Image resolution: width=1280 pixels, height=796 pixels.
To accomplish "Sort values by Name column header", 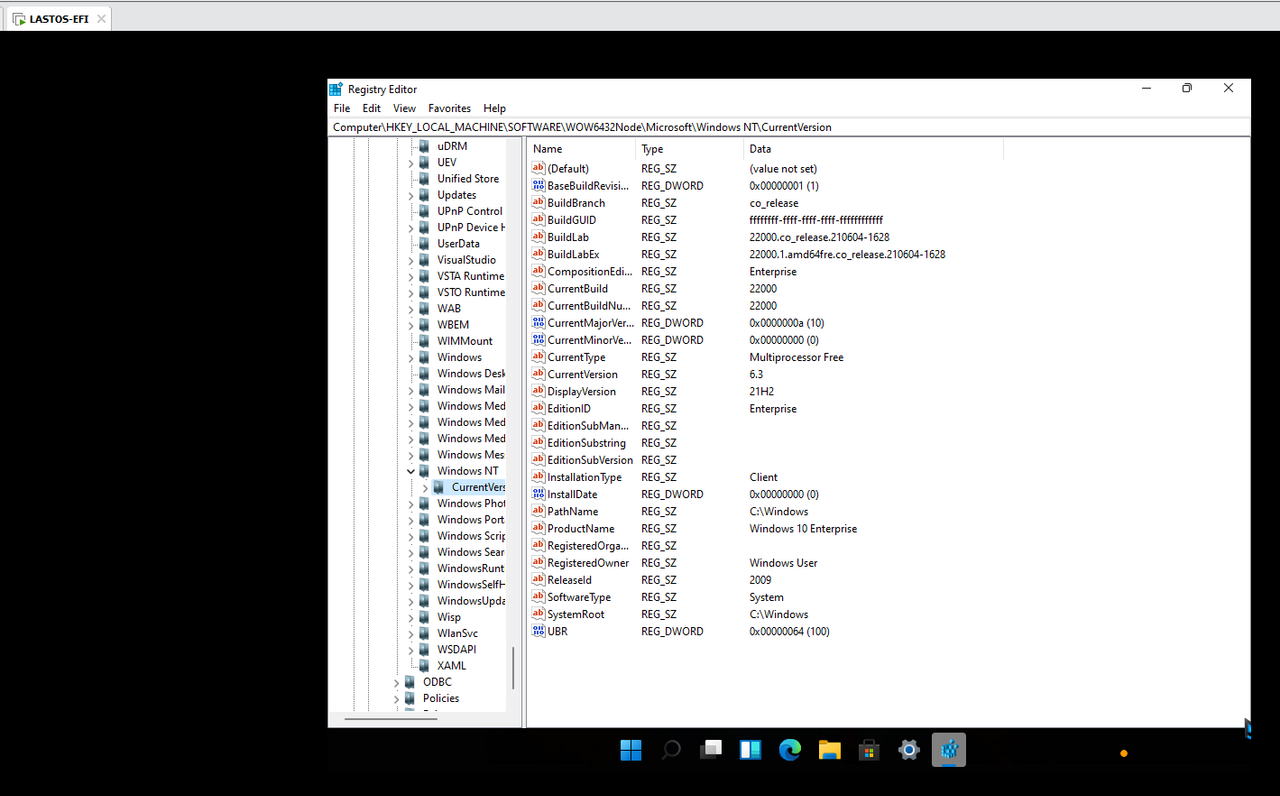I will [581, 149].
